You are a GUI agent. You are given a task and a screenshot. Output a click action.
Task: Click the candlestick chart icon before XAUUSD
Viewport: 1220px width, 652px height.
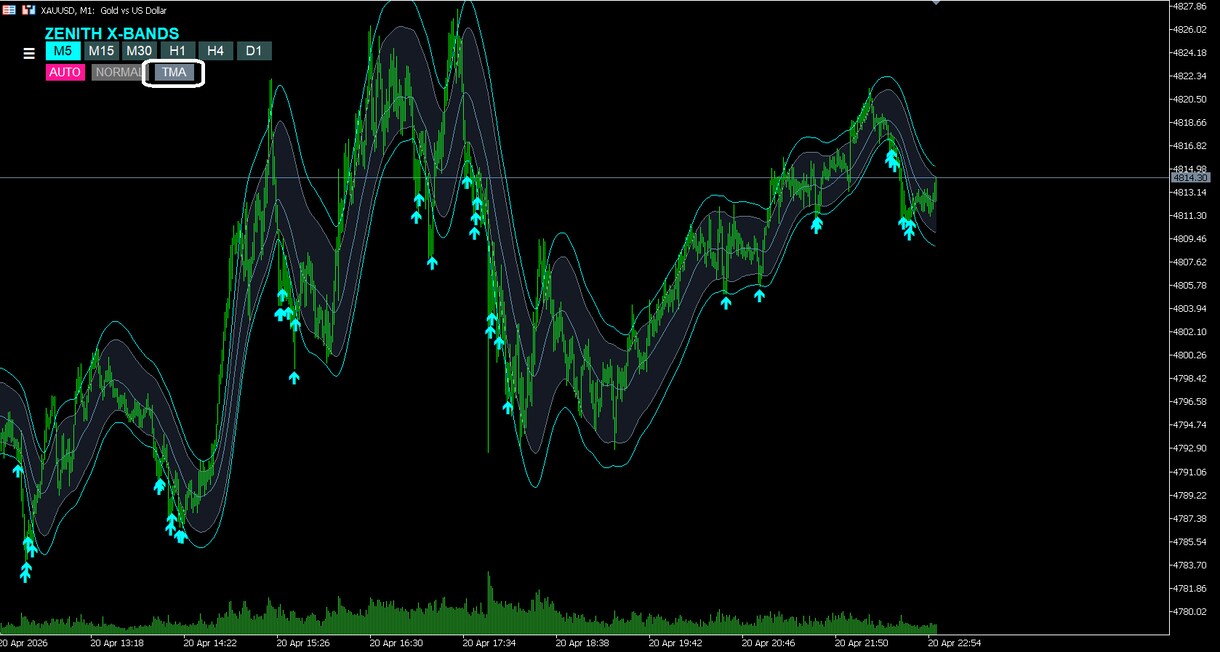(28, 9)
